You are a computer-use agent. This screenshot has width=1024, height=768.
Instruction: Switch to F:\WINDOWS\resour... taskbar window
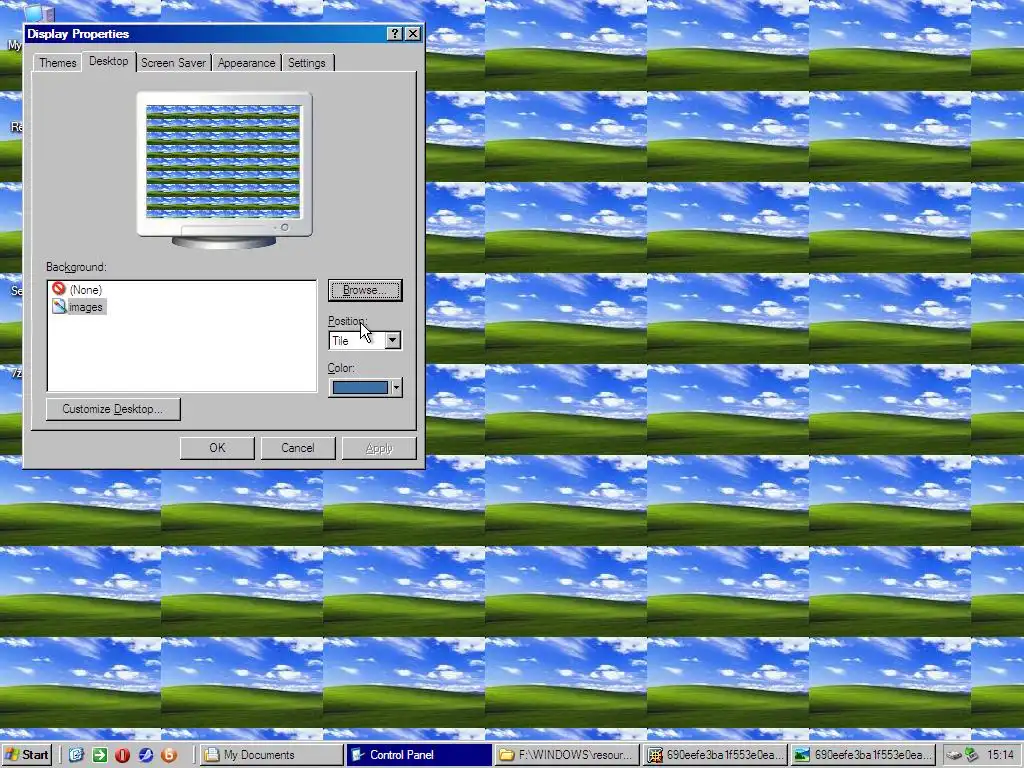pyautogui.click(x=566, y=755)
